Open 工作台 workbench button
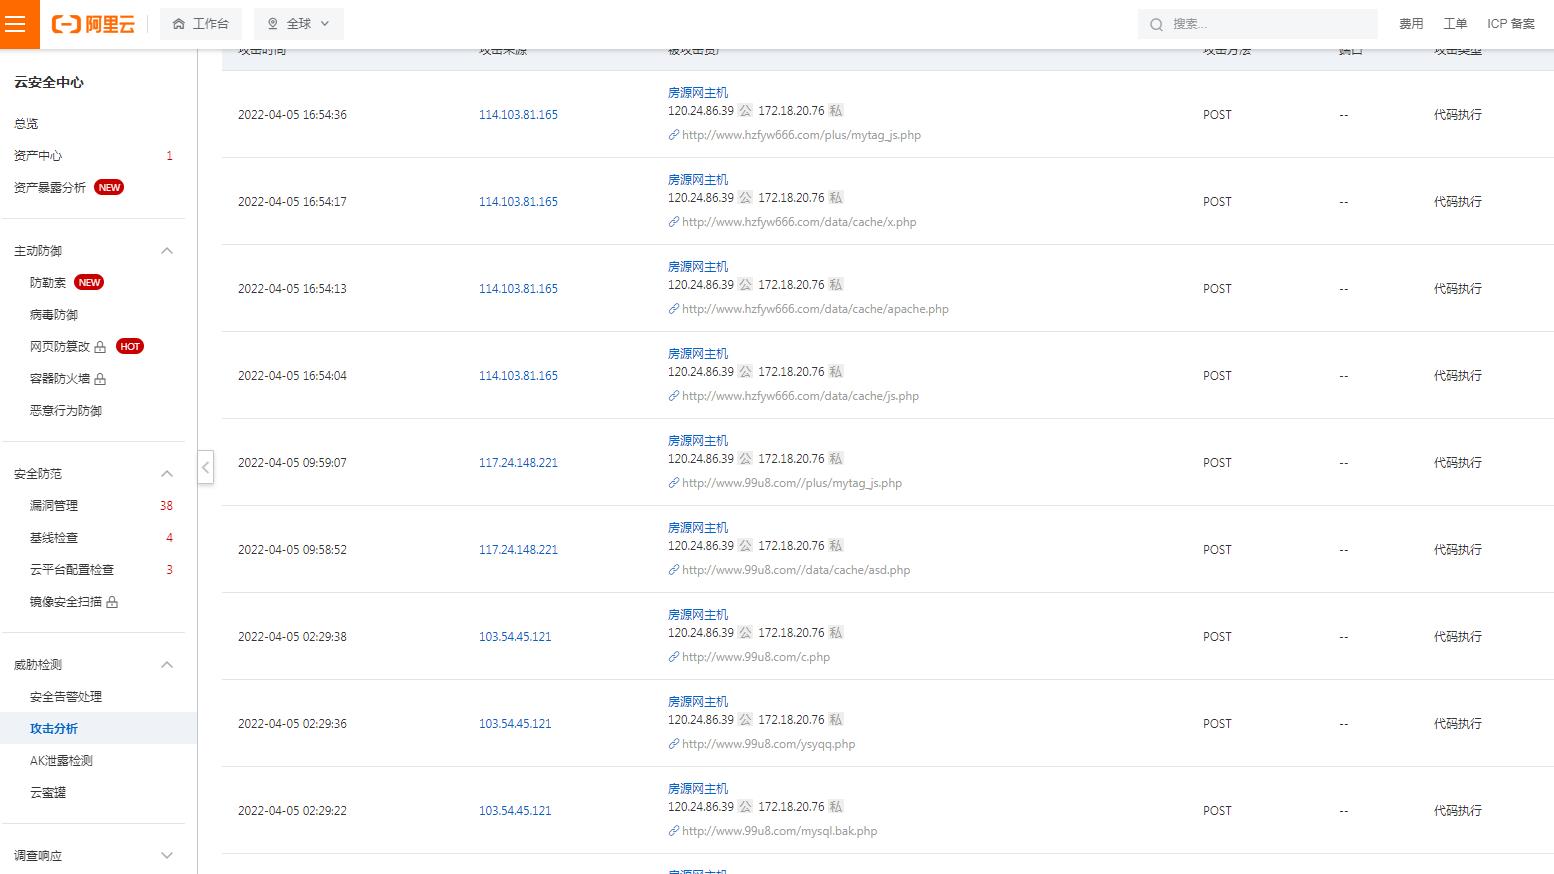Image resolution: width=1554 pixels, height=874 pixels. point(200,24)
